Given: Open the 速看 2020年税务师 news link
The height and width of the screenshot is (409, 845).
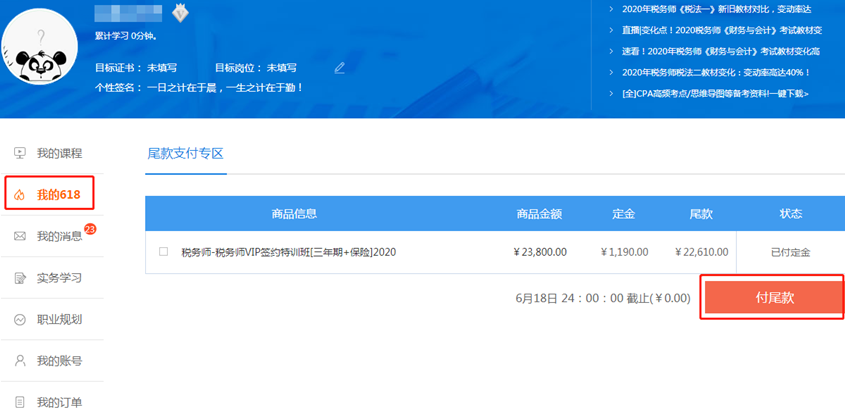Looking at the screenshot, I should pyautogui.click(x=714, y=51).
